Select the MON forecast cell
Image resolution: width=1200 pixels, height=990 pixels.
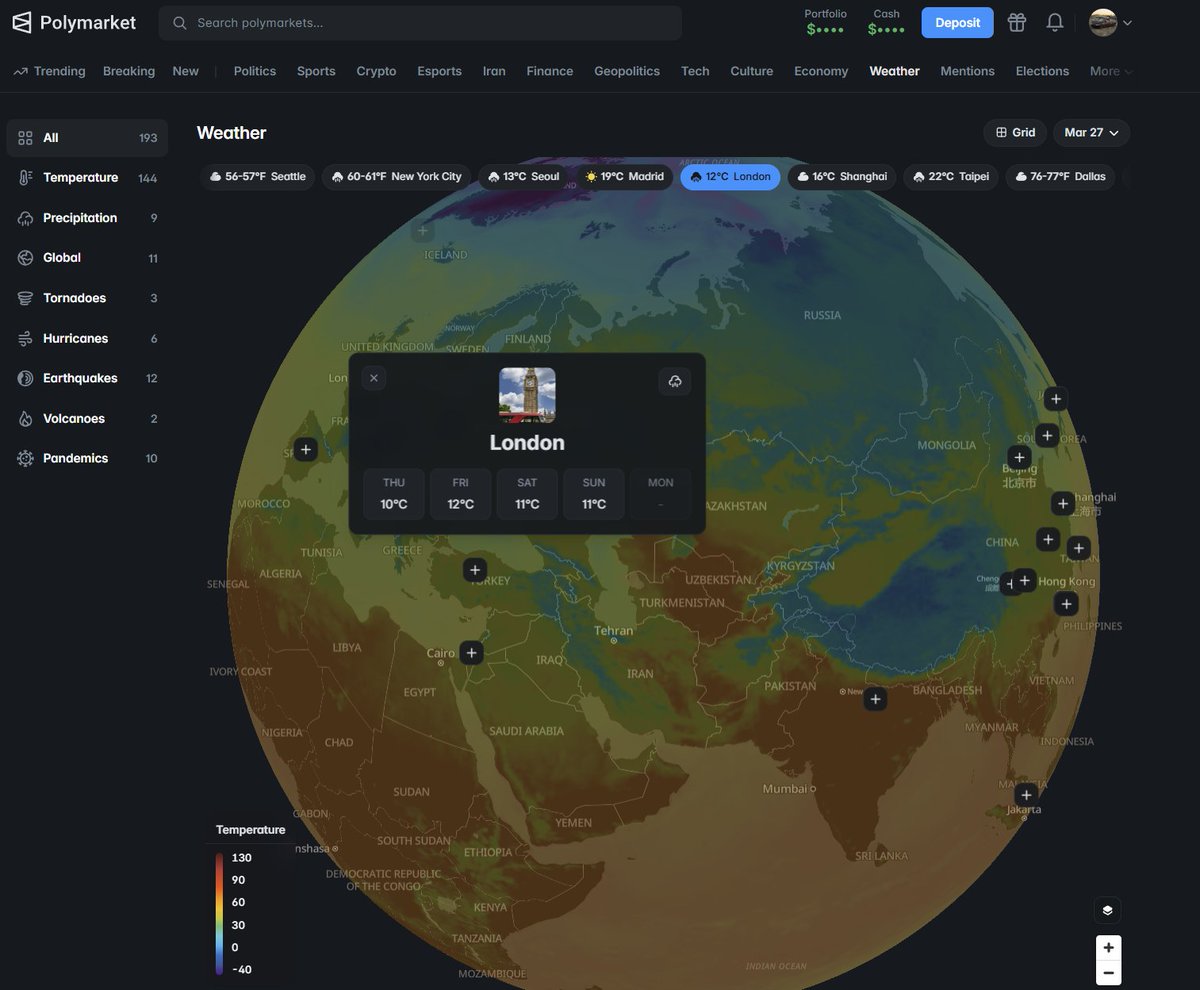click(x=661, y=494)
